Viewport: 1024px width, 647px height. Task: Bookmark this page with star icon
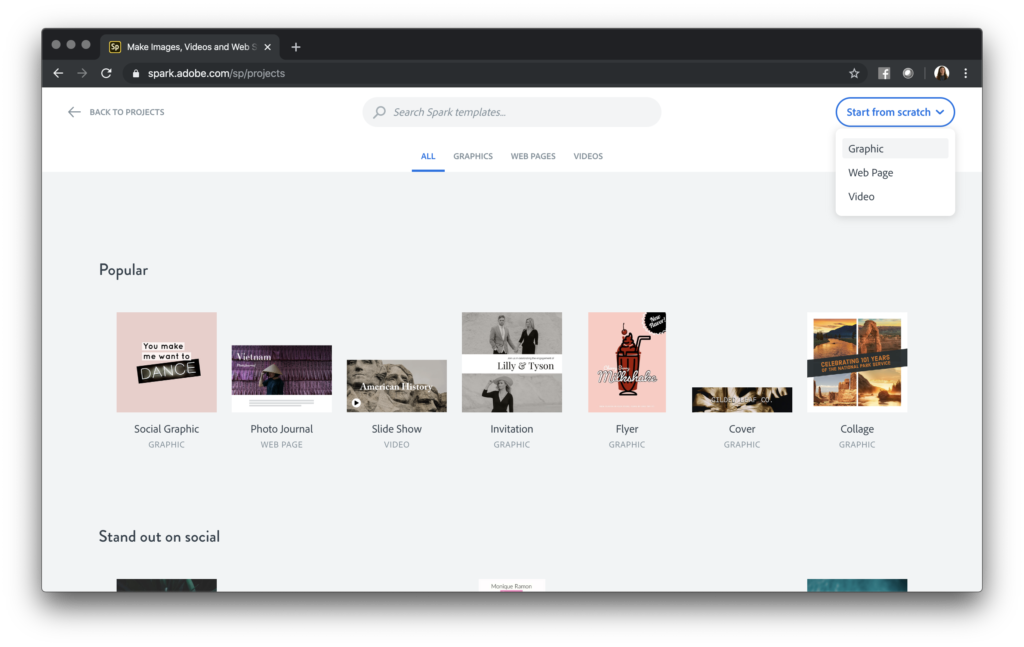[x=854, y=73]
